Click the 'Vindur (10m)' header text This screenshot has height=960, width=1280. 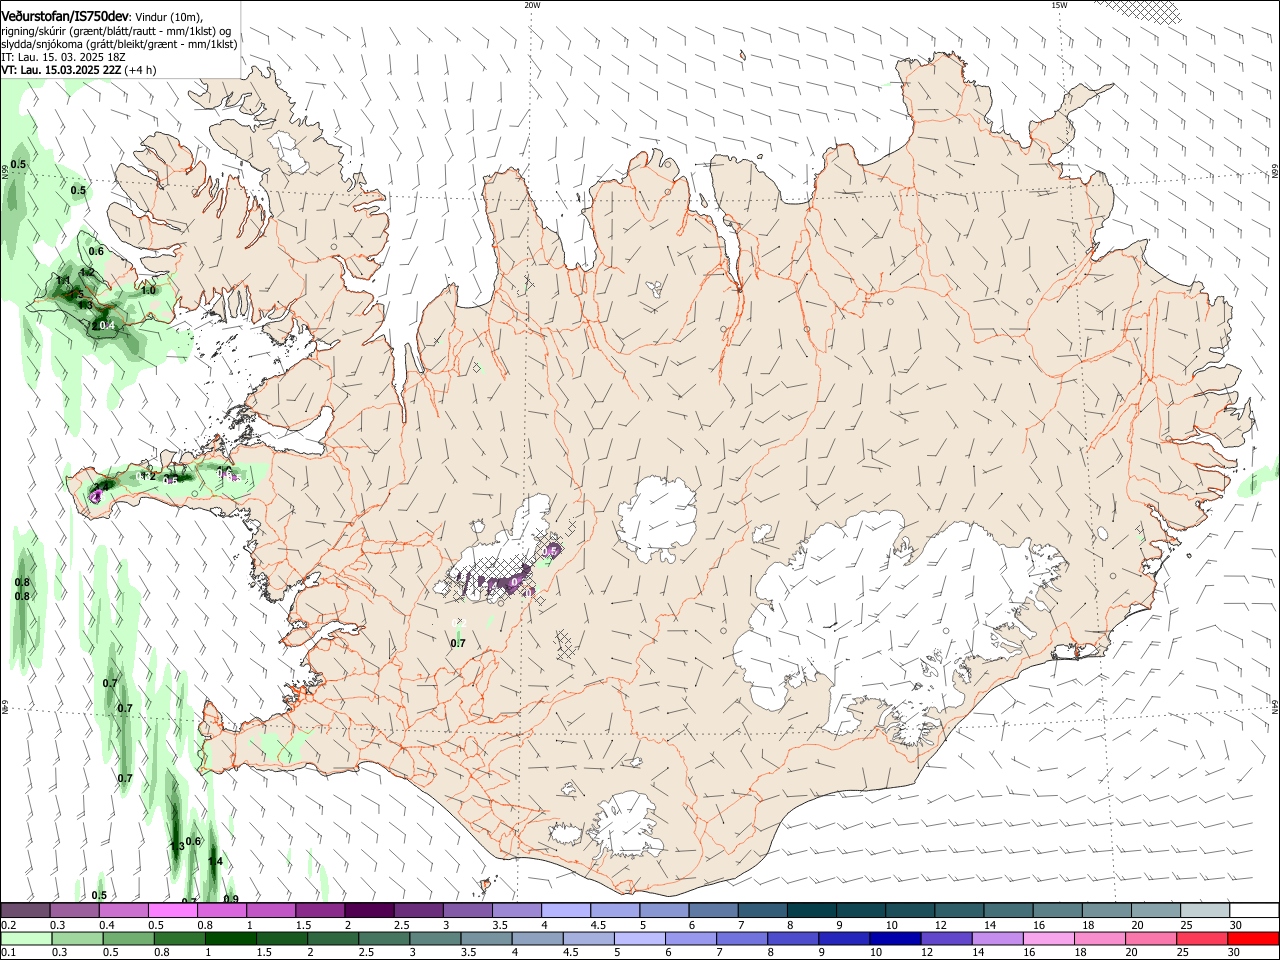click(x=168, y=17)
